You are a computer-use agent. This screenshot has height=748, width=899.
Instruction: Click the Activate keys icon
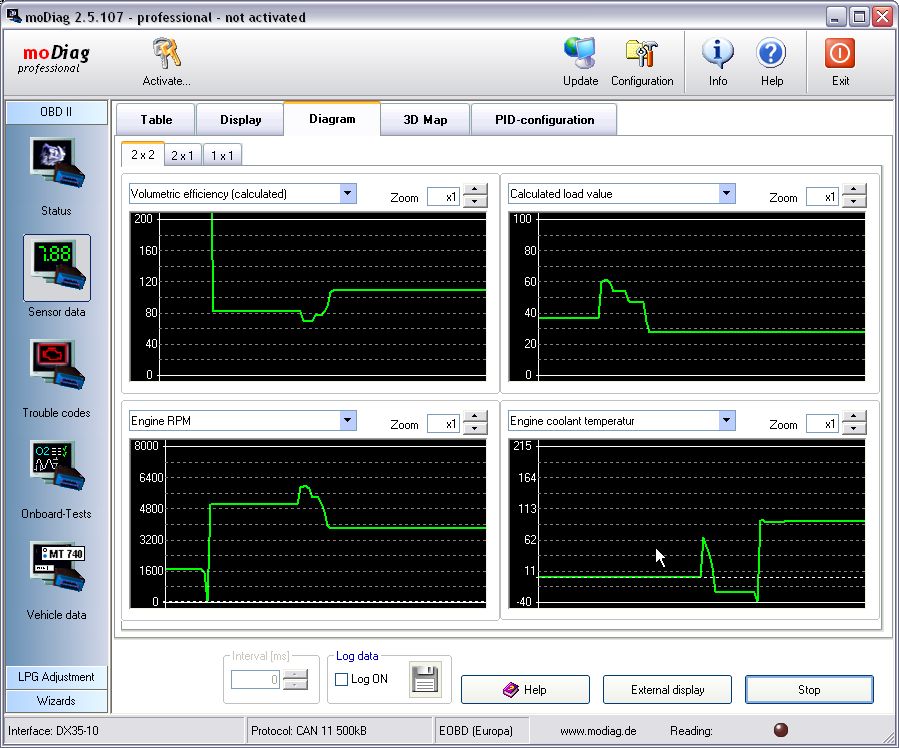point(166,55)
